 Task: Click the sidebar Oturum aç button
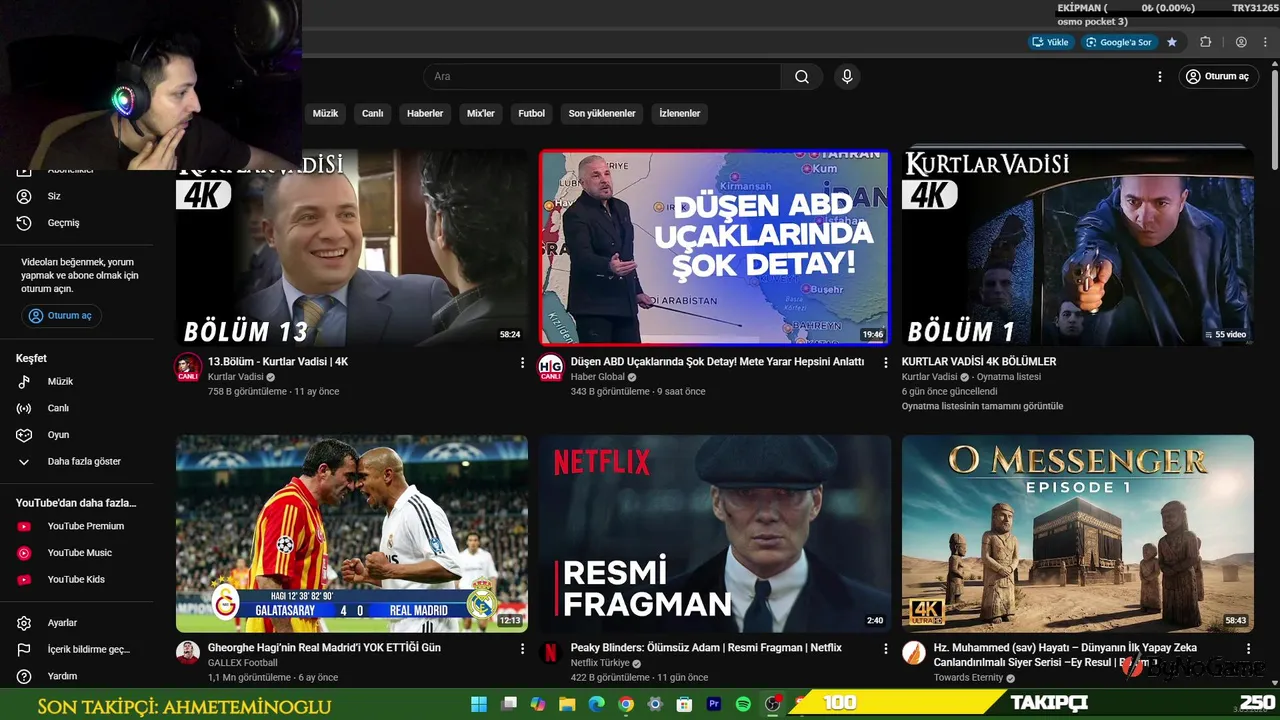click(x=62, y=316)
